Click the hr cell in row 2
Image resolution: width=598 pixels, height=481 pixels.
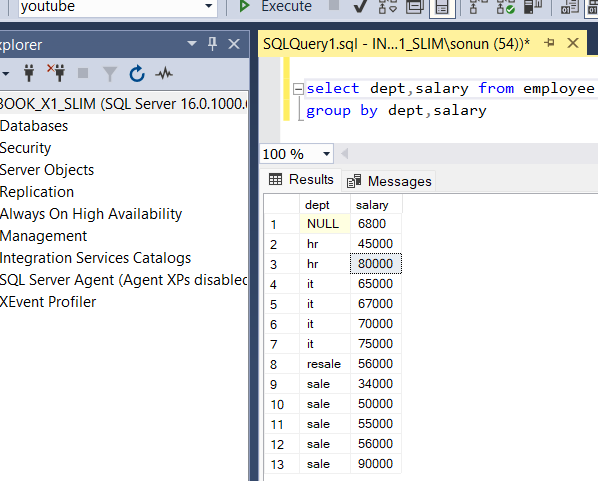point(325,244)
